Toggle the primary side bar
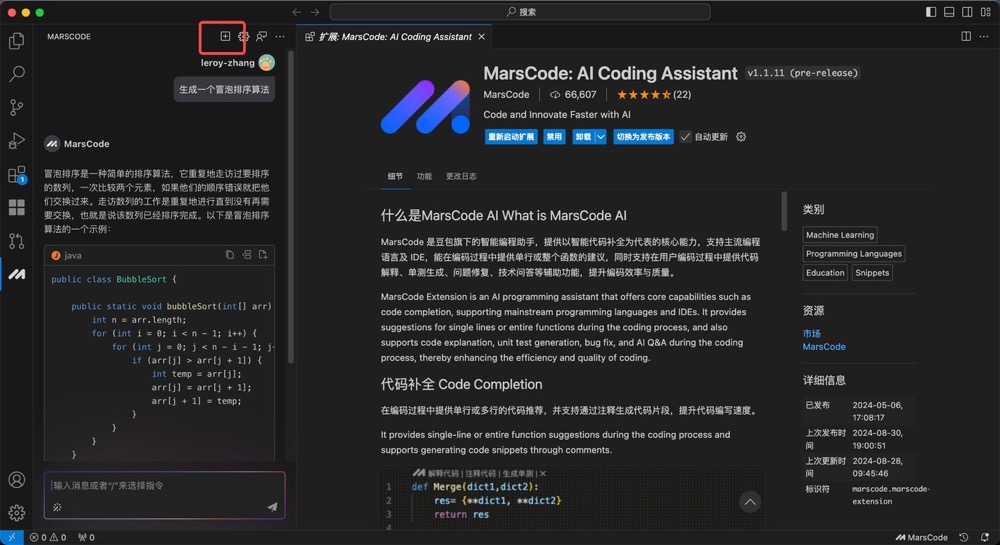The height and width of the screenshot is (545, 1000). click(x=931, y=12)
